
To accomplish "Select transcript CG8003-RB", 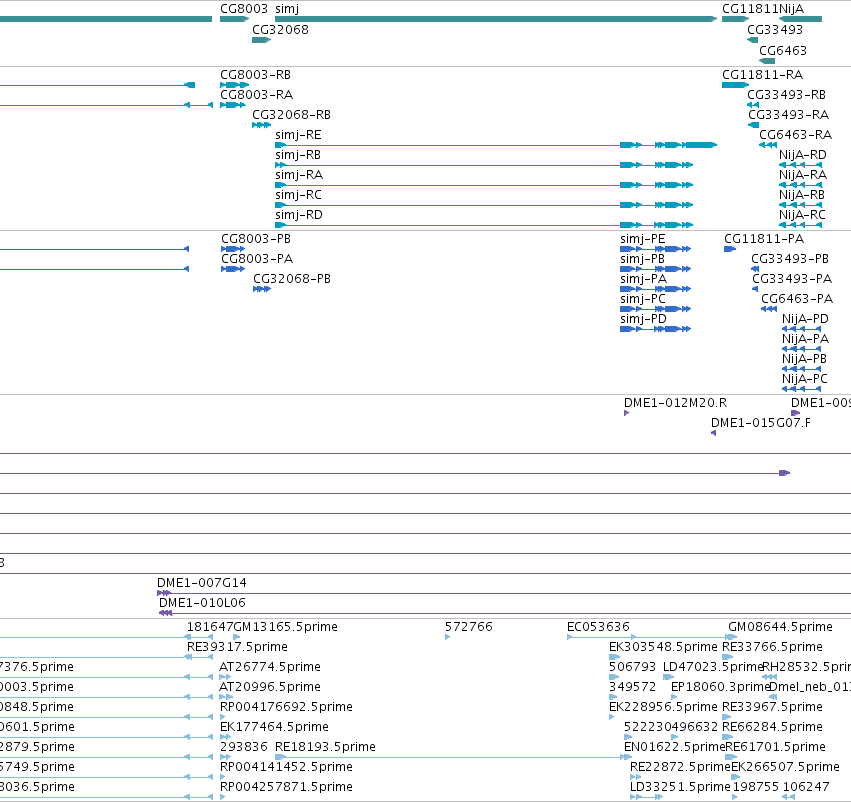I will click(x=255, y=74).
